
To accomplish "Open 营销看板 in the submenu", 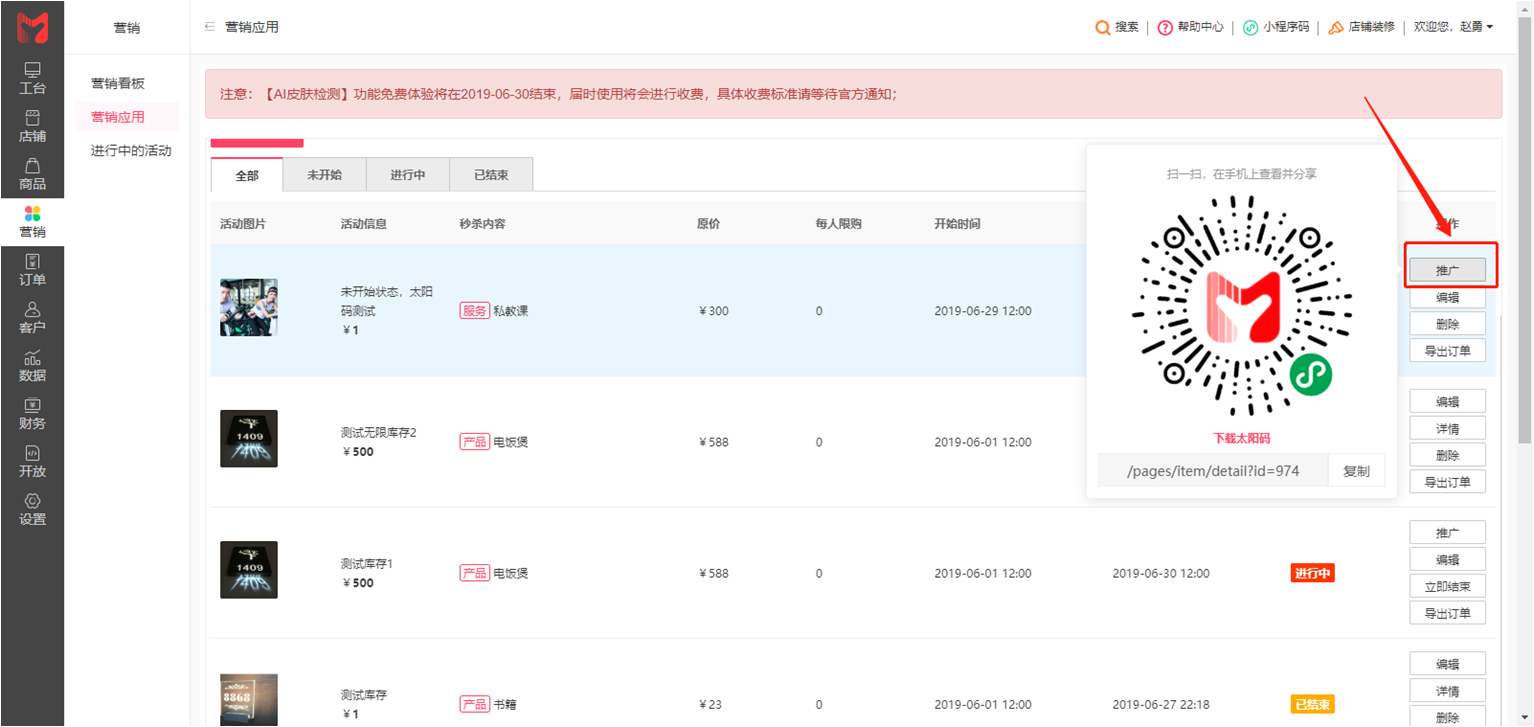I will click(118, 83).
